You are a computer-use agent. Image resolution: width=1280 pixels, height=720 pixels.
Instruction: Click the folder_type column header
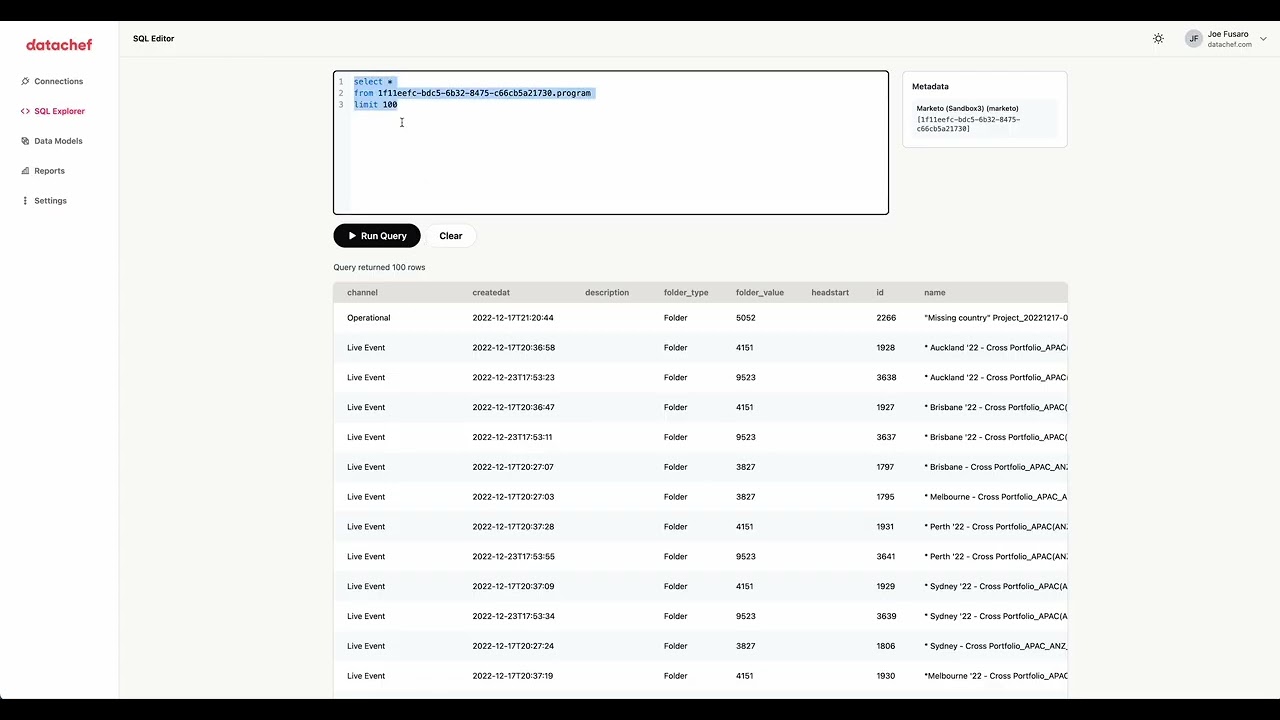click(686, 293)
